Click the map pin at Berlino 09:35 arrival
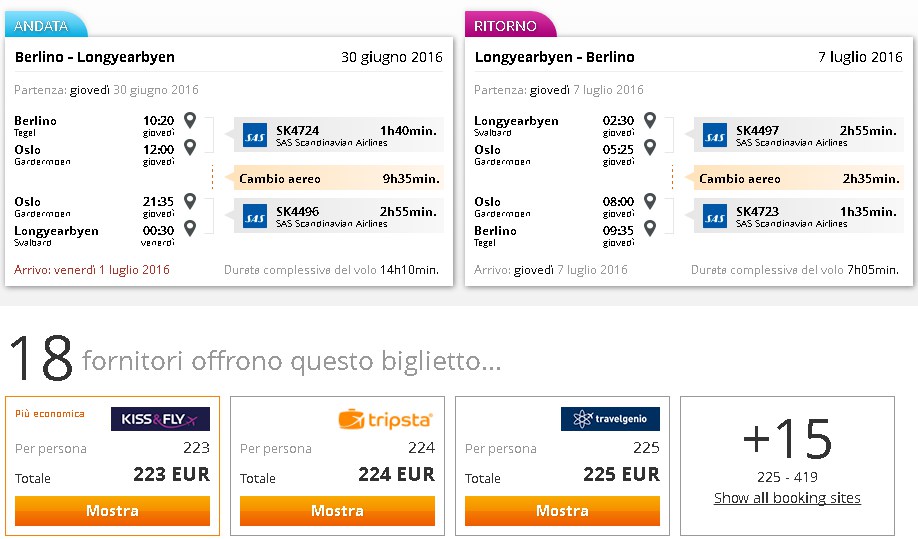The width and height of the screenshot is (918, 539). [650, 228]
